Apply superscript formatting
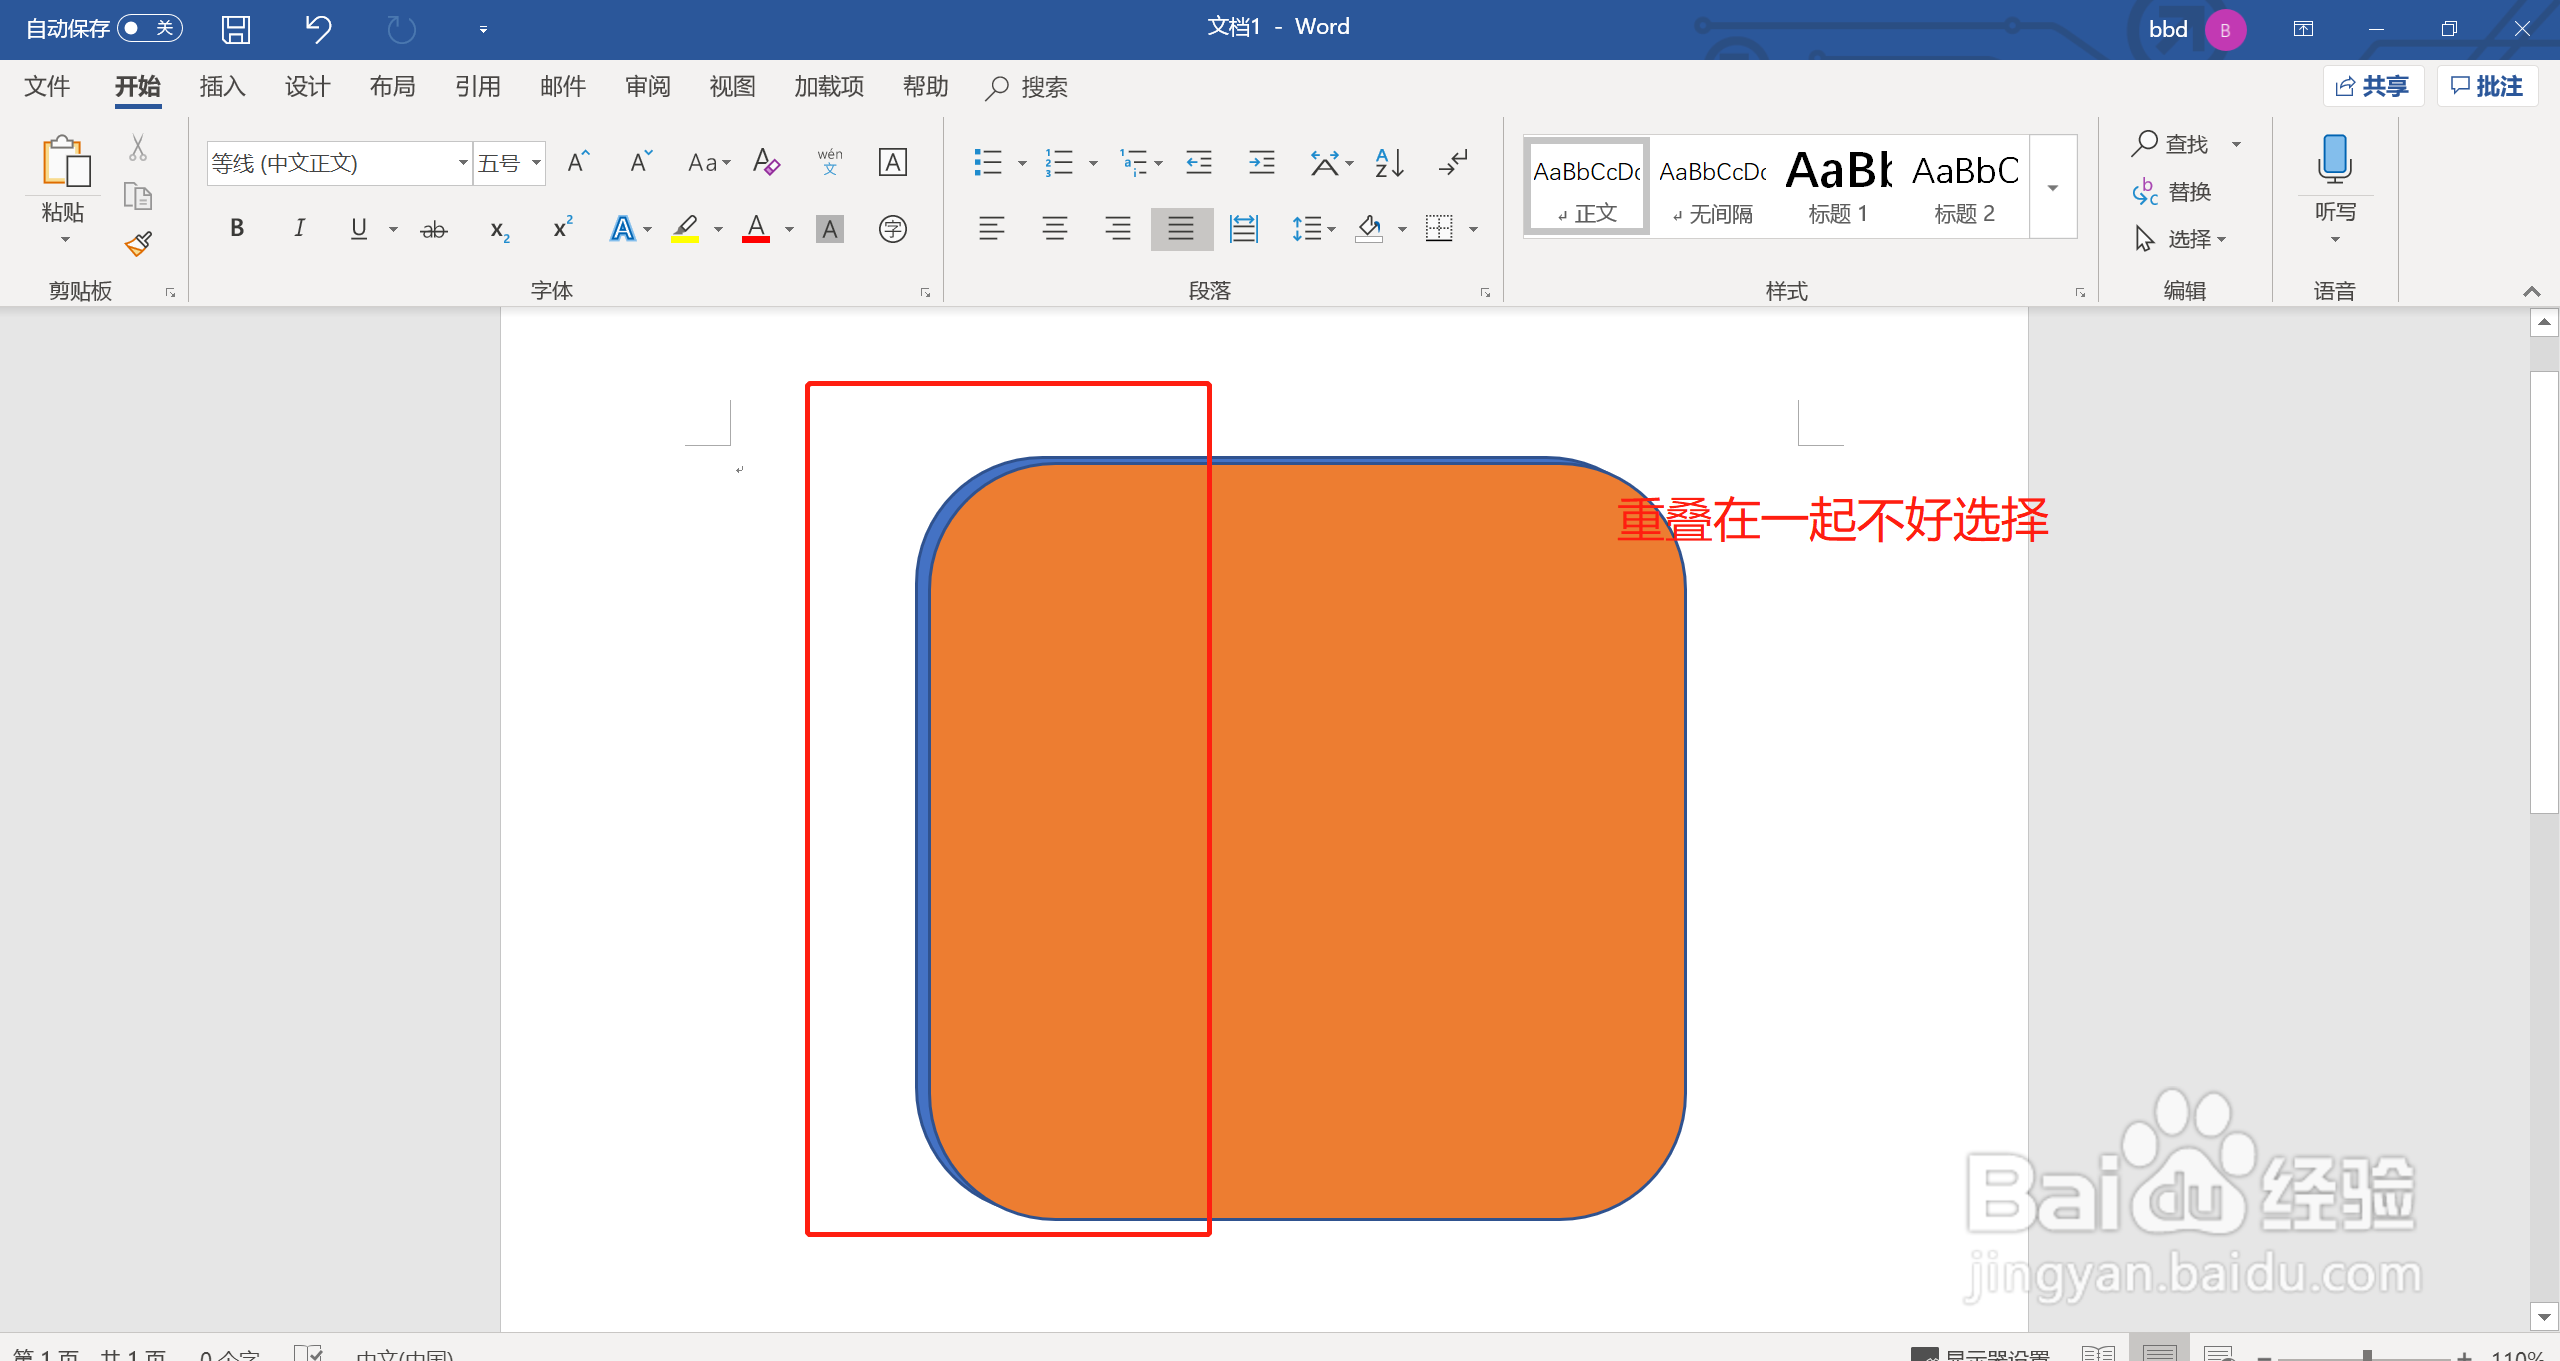Viewport: 2560px width, 1361px height. coord(563,229)
